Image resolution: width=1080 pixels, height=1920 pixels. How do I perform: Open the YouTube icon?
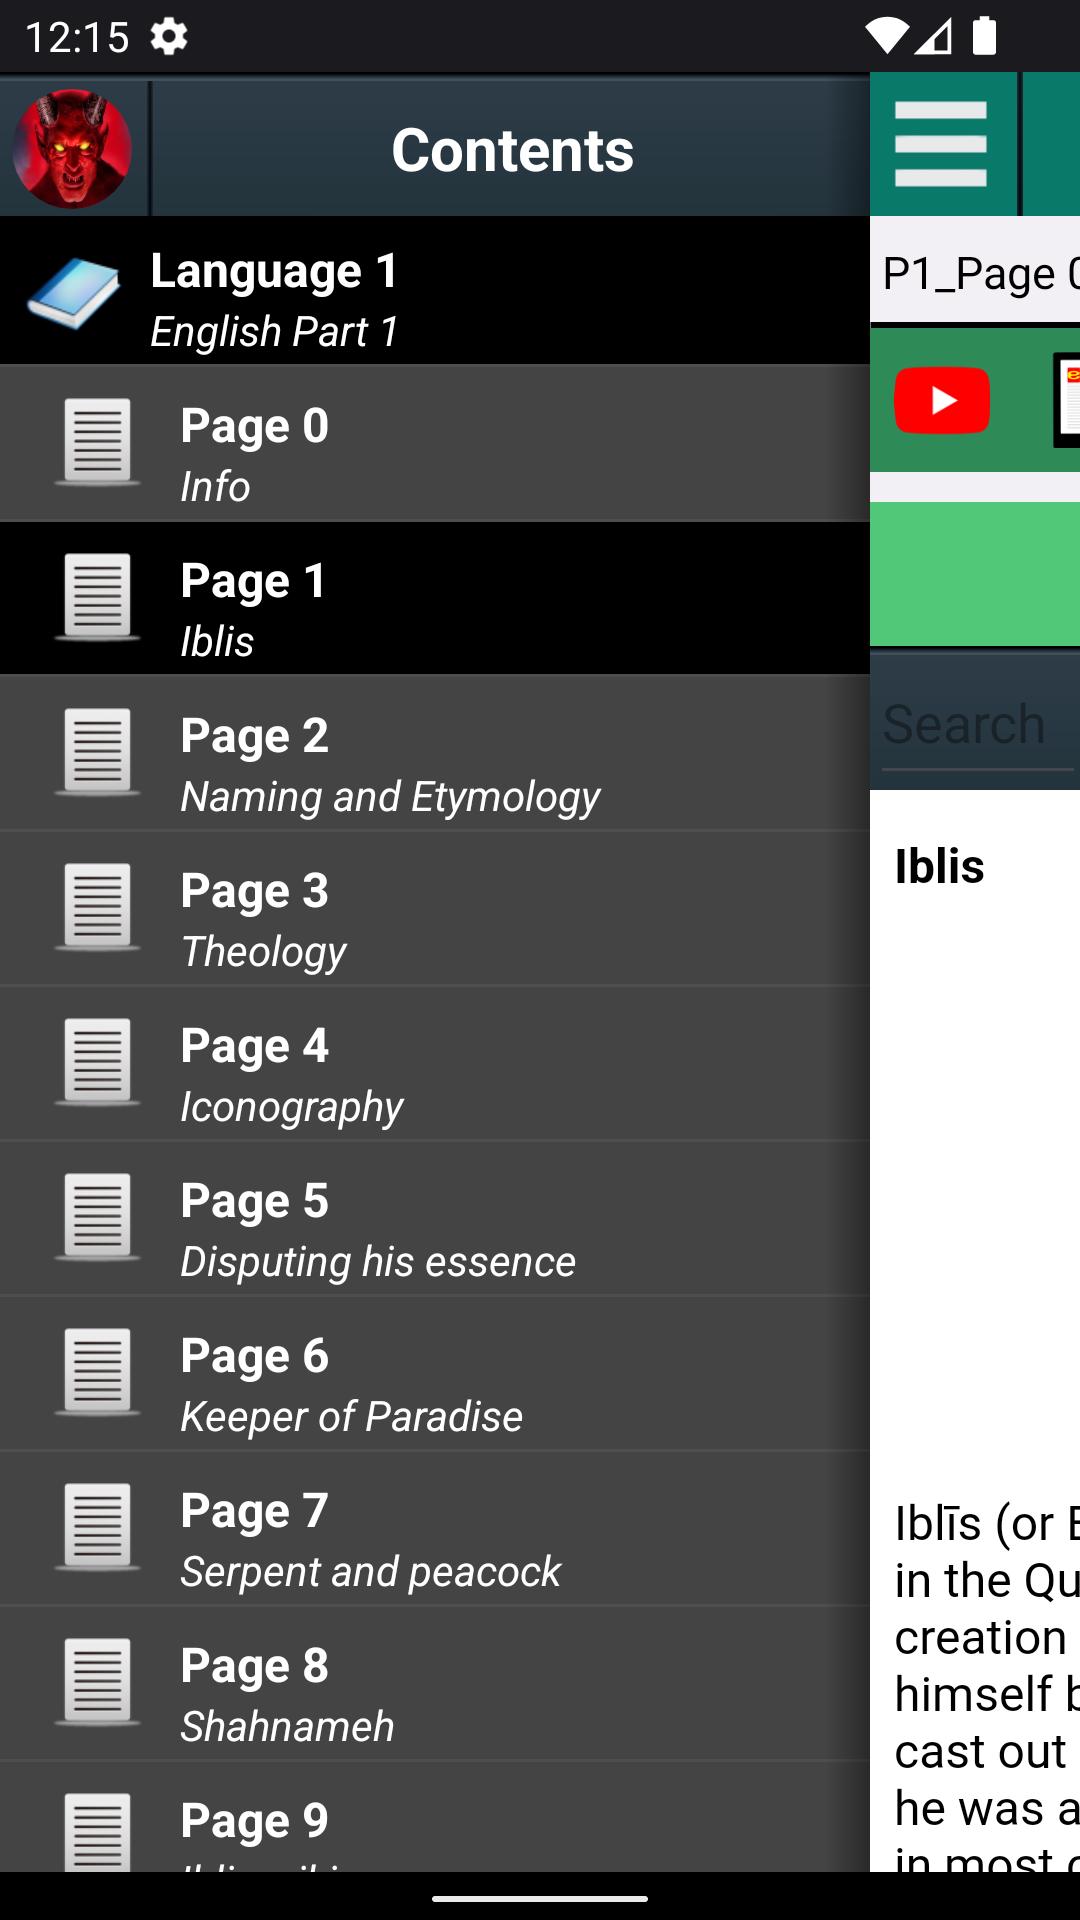(941, 401)
